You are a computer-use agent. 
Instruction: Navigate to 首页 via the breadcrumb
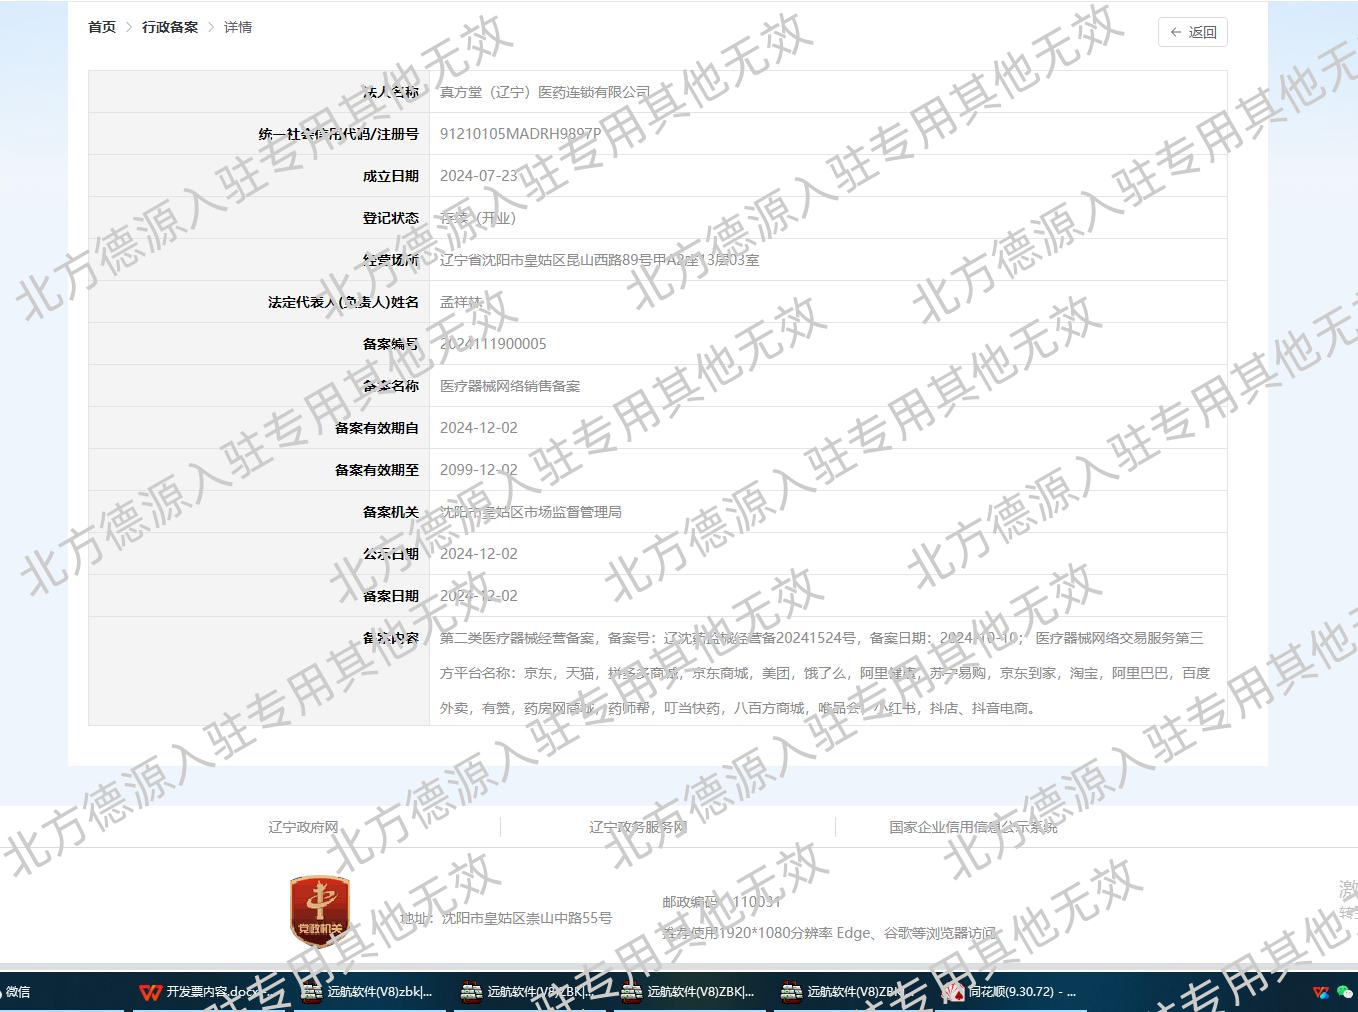(x=100, y=27)
